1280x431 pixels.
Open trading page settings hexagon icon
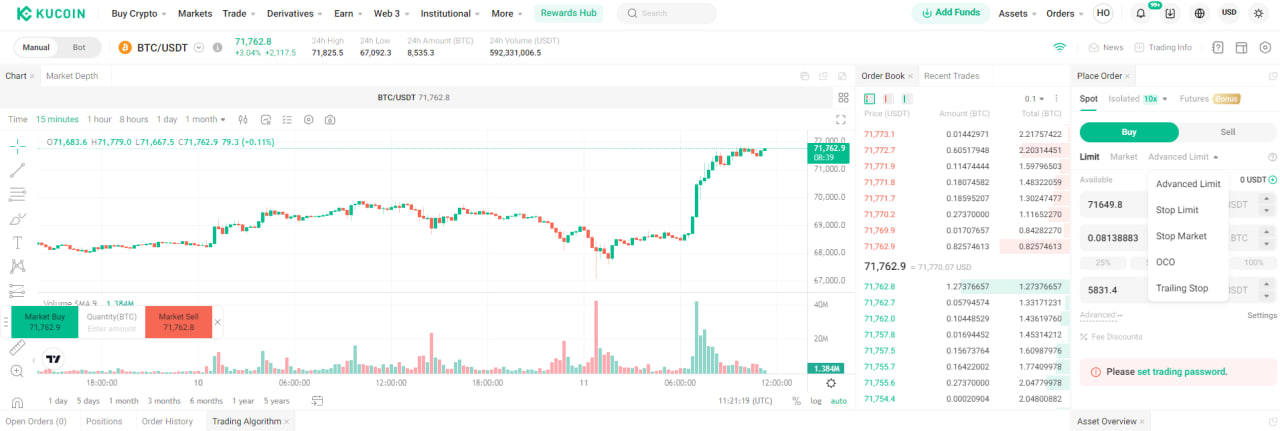pos(1265,47)
